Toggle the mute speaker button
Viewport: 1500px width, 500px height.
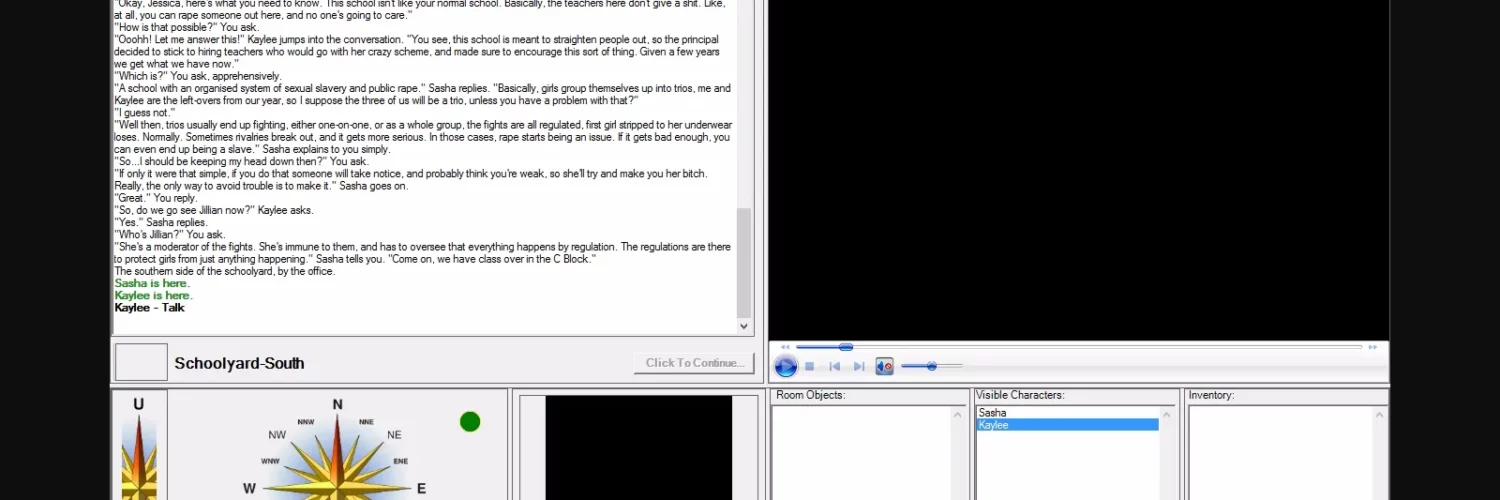click(x=884, y=367)
